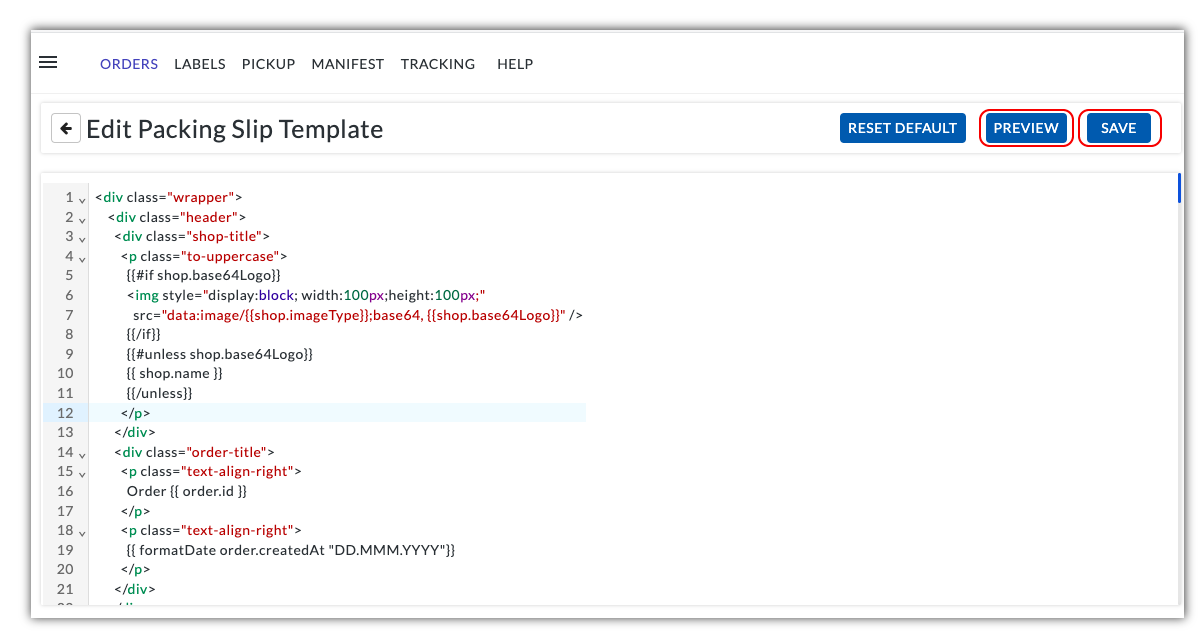
Task: Open the Pickup page
Action: [268, 64]
